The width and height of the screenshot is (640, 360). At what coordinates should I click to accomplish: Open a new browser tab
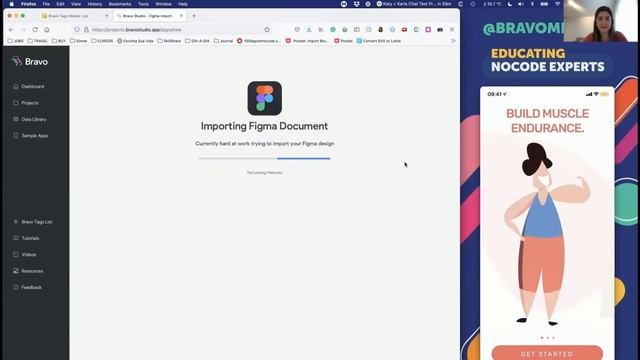[194, 16]
